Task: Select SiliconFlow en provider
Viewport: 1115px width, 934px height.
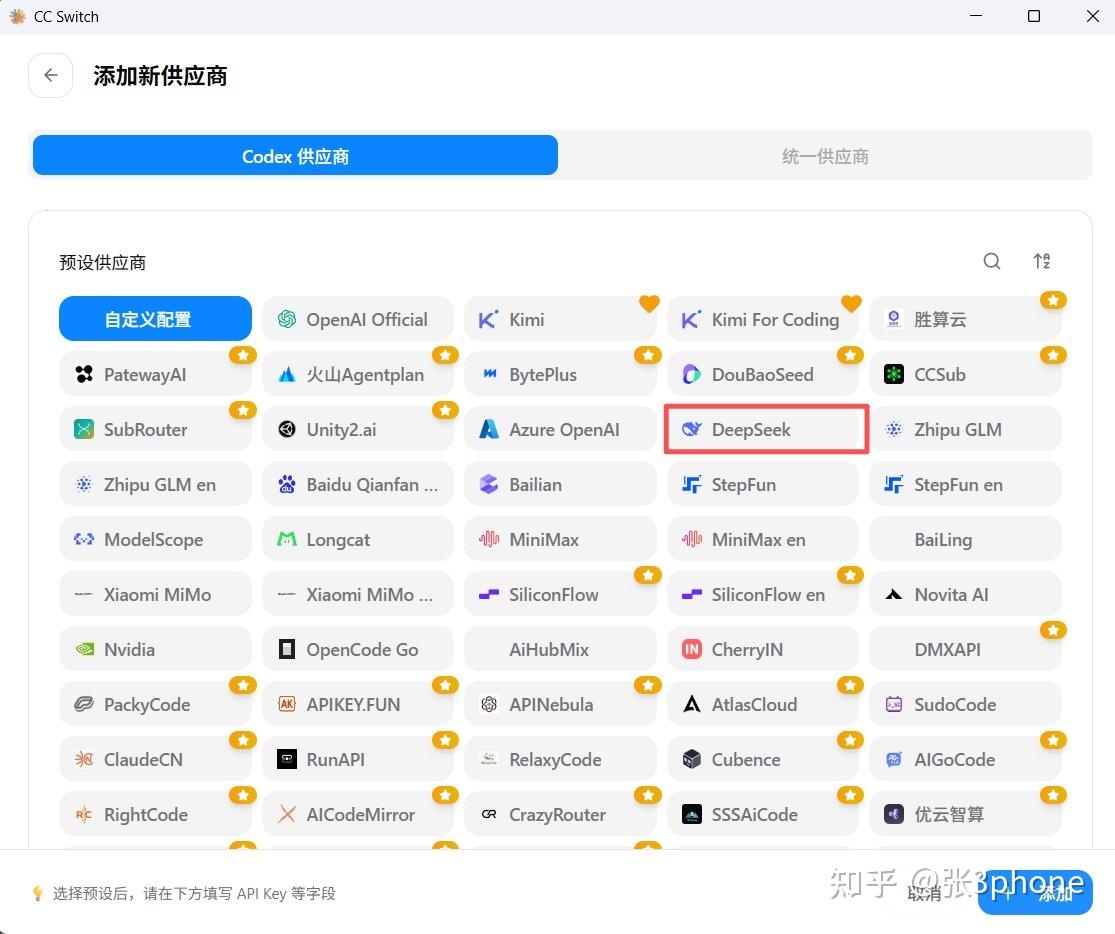Action: coord(763,594)
